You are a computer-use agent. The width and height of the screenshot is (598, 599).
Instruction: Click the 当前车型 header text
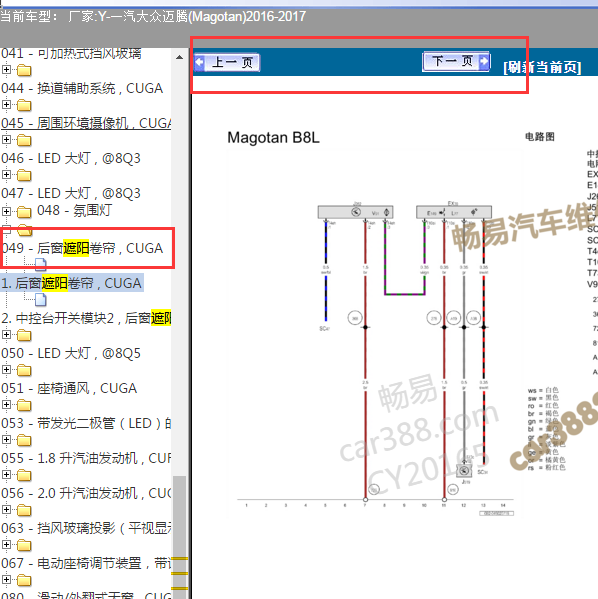tap(153, 16)
